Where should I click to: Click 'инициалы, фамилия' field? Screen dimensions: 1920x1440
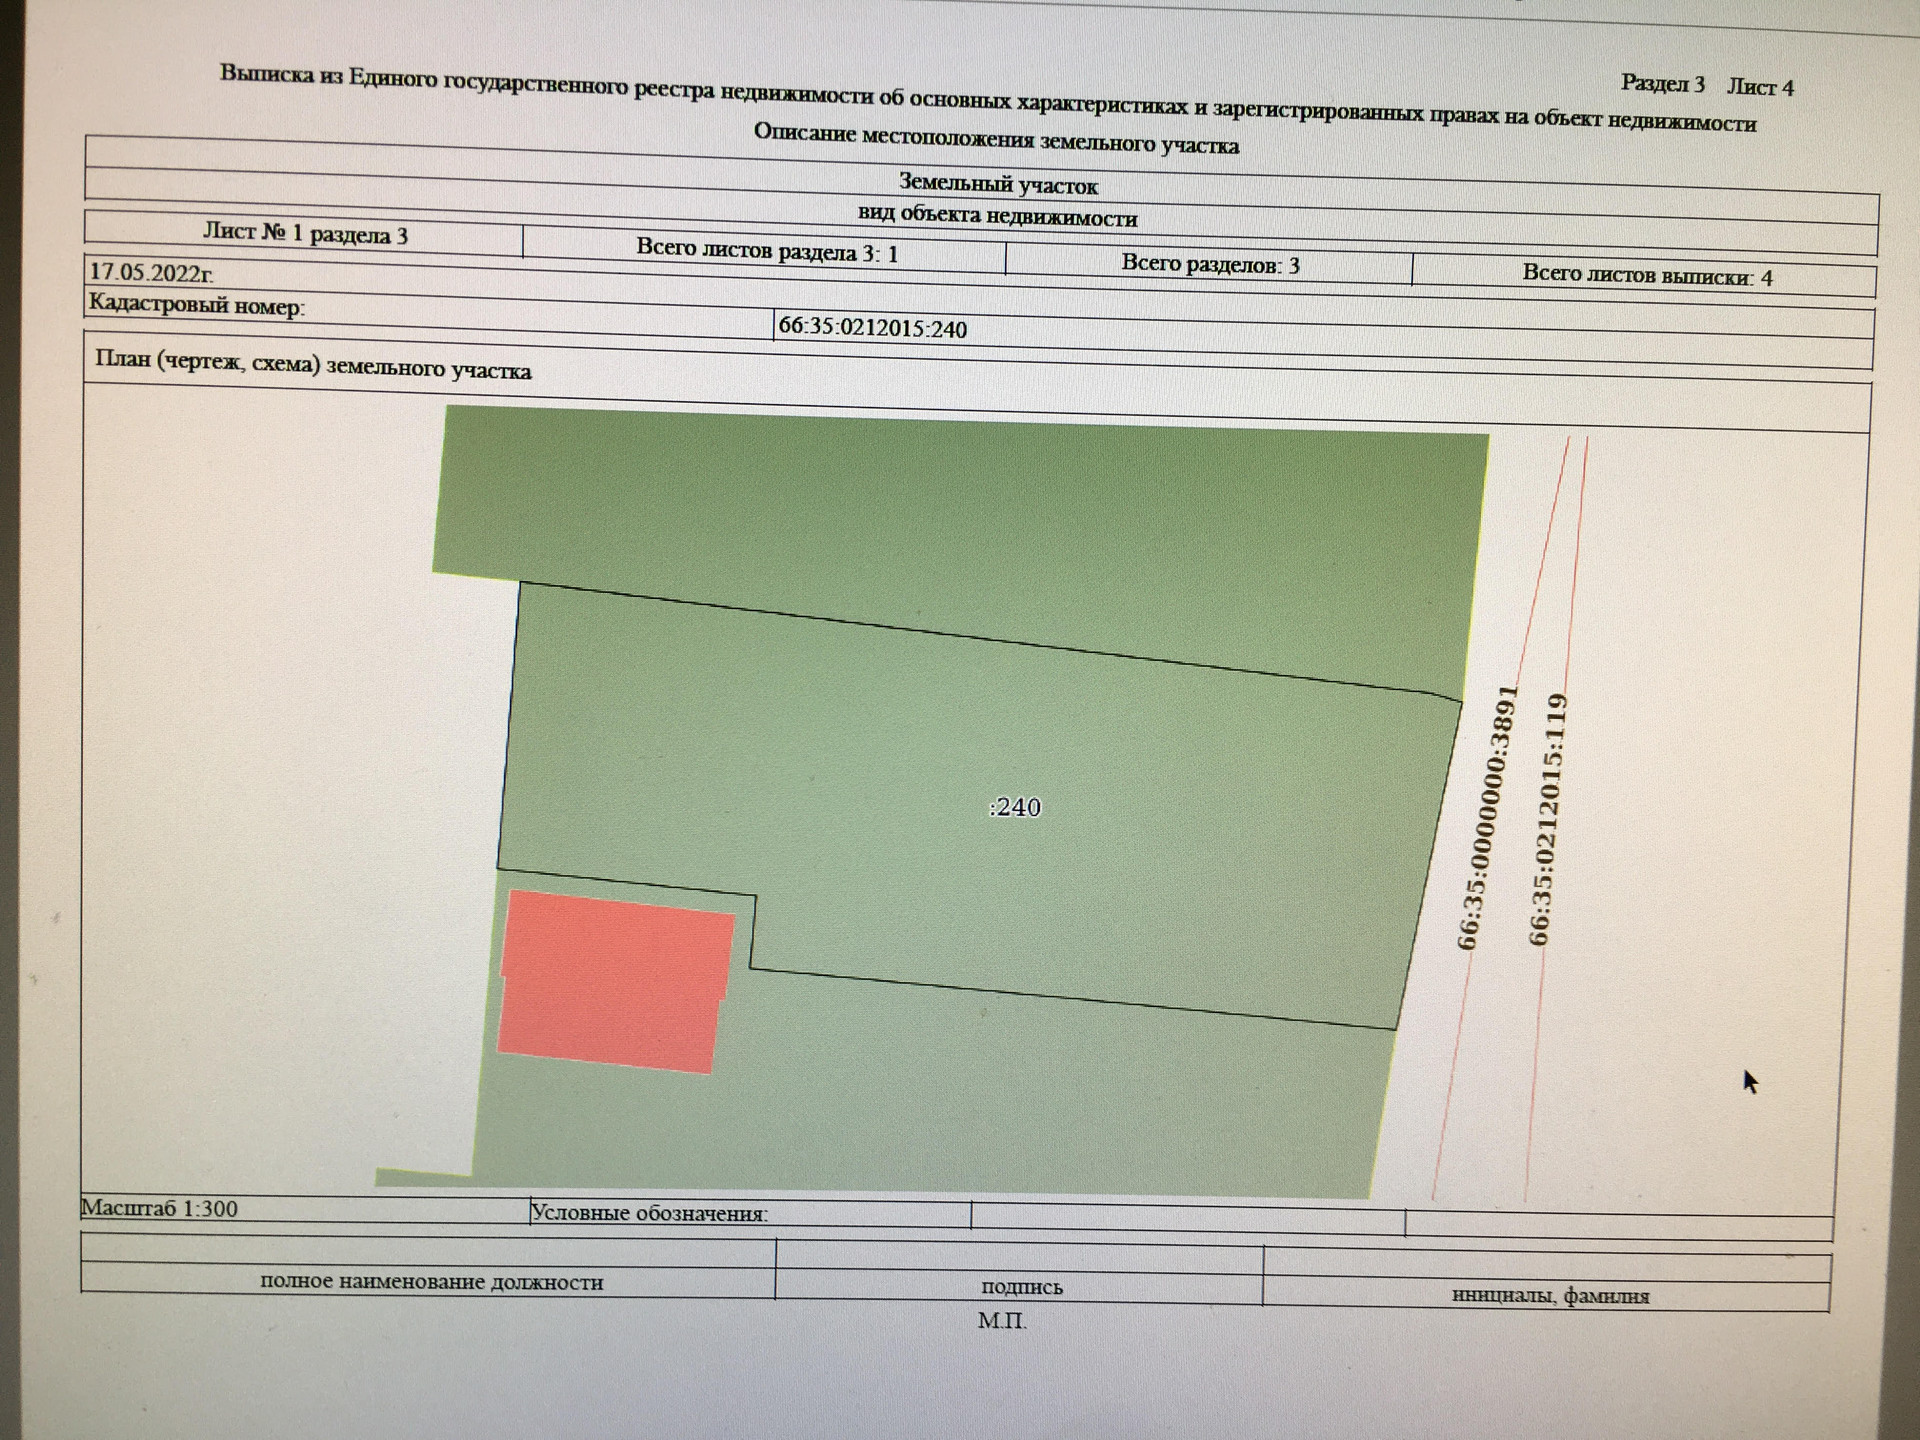[1549, 1296]
